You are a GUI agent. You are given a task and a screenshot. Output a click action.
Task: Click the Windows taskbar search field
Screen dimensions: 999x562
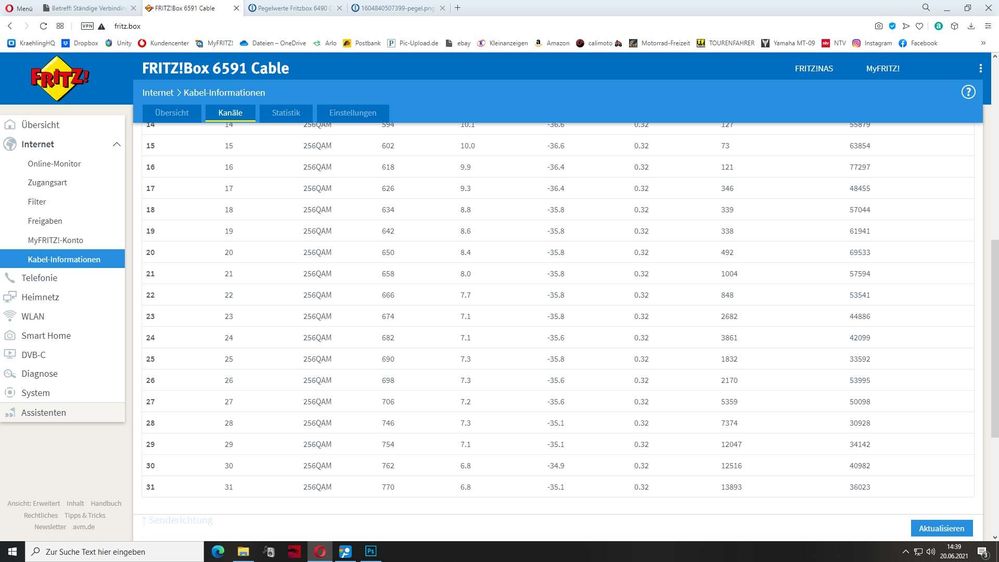pyautogui.click(x=113, y=552)
